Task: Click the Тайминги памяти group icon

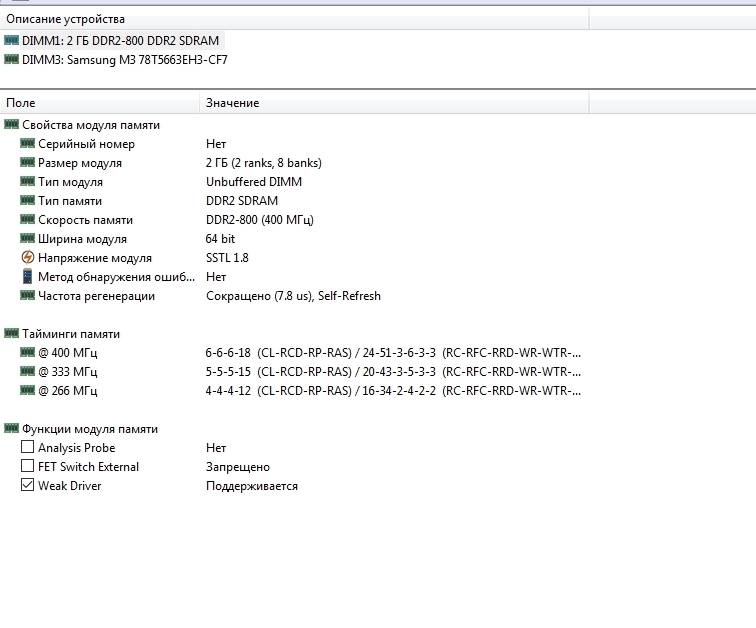Action: click(x=12, y=333)
